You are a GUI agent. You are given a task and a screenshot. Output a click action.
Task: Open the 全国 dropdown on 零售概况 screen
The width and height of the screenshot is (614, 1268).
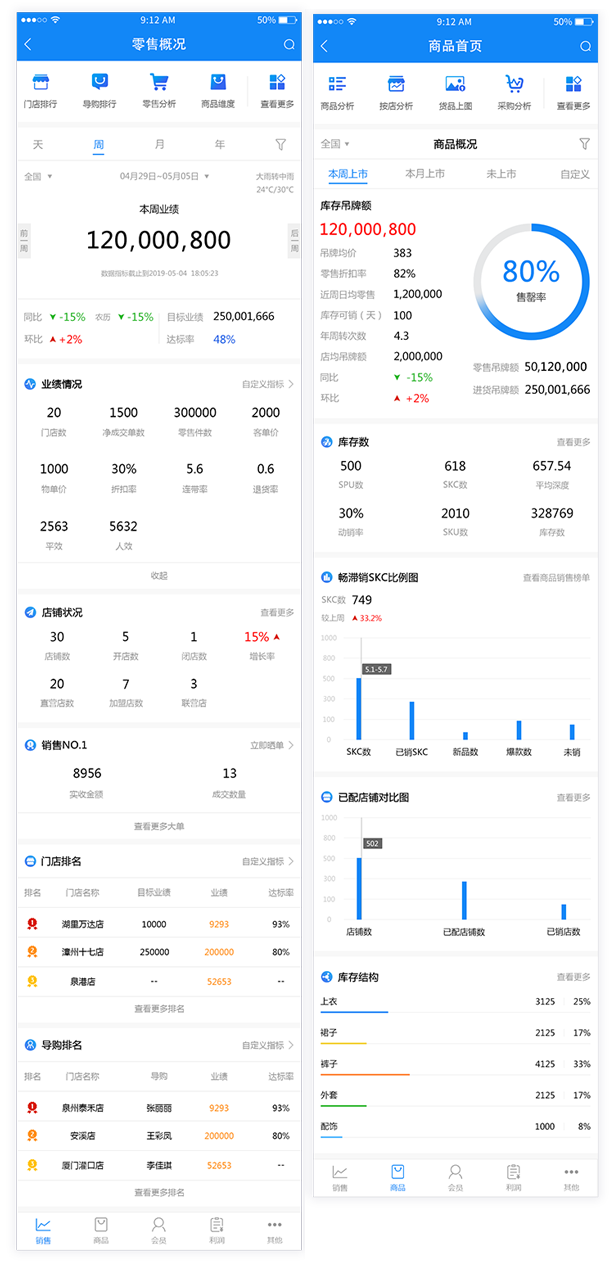(38, 177)
